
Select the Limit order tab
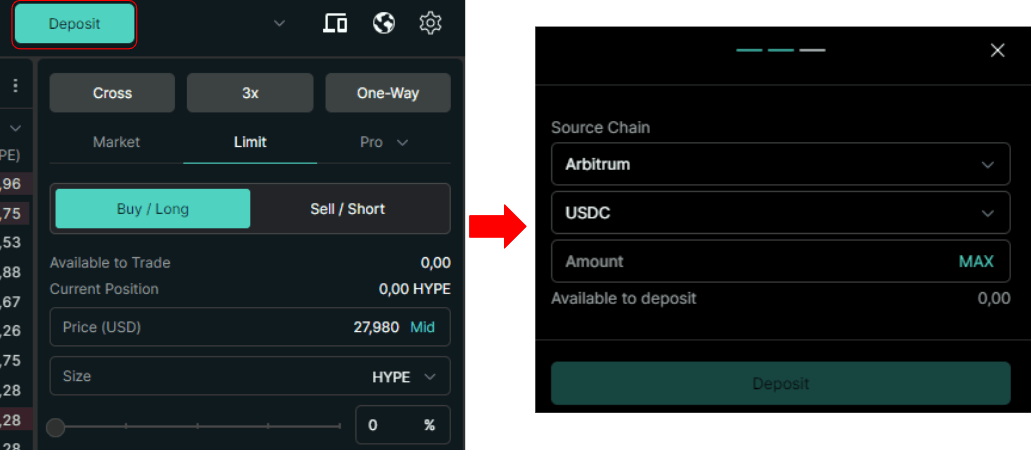click(250, 142)
